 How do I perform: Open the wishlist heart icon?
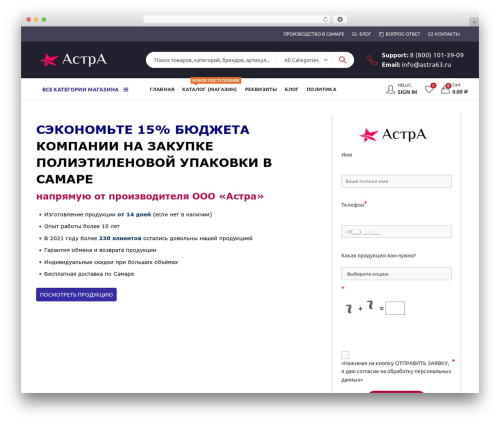point(429,89)
